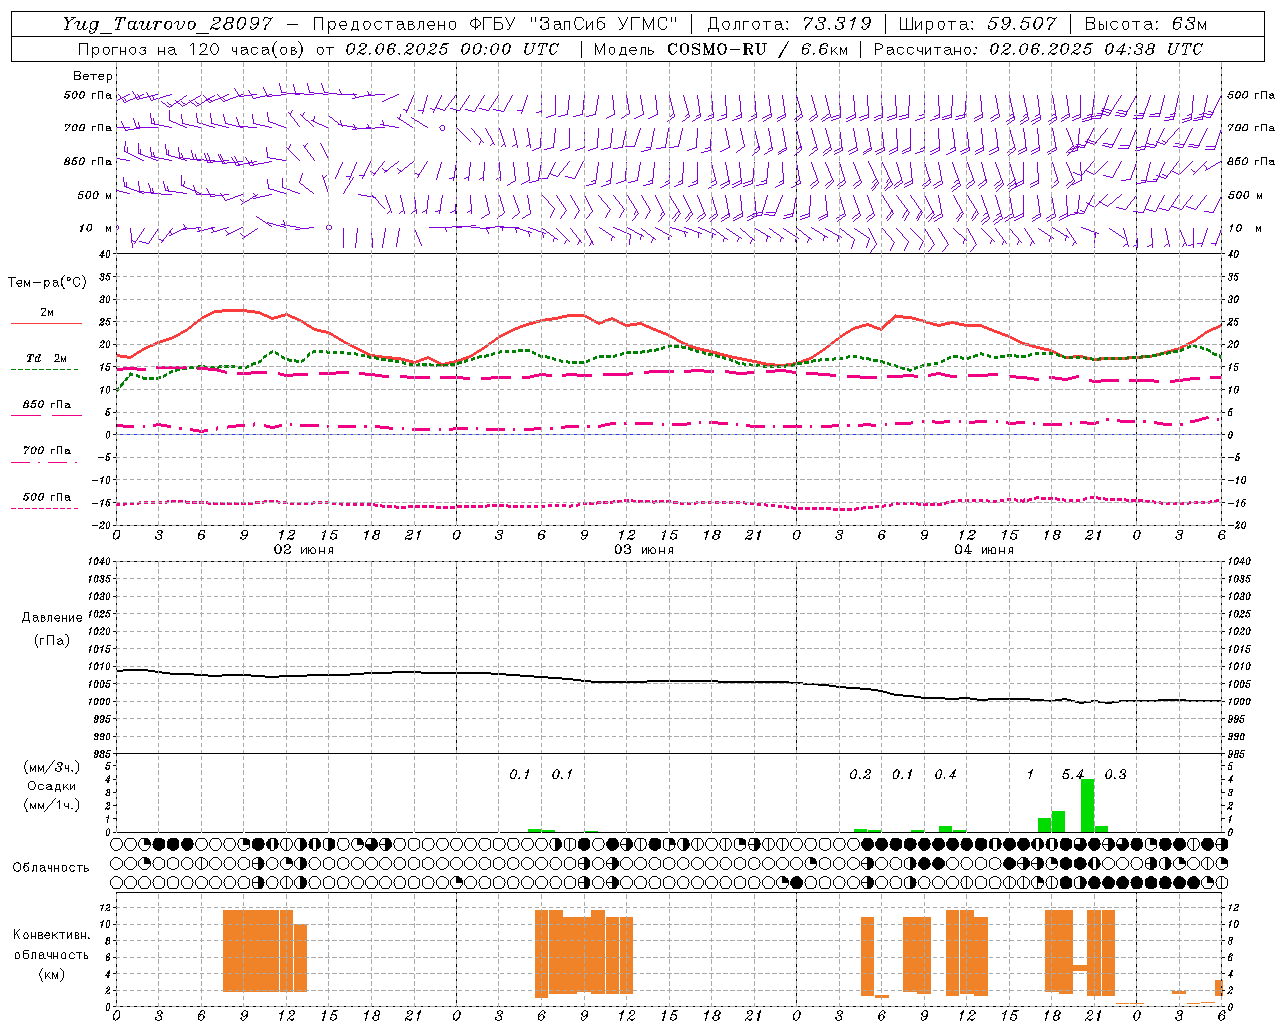Click the 850 гПа temperature legend label
This screenshot has height=1024, width=1280.
tap(47, 405)
